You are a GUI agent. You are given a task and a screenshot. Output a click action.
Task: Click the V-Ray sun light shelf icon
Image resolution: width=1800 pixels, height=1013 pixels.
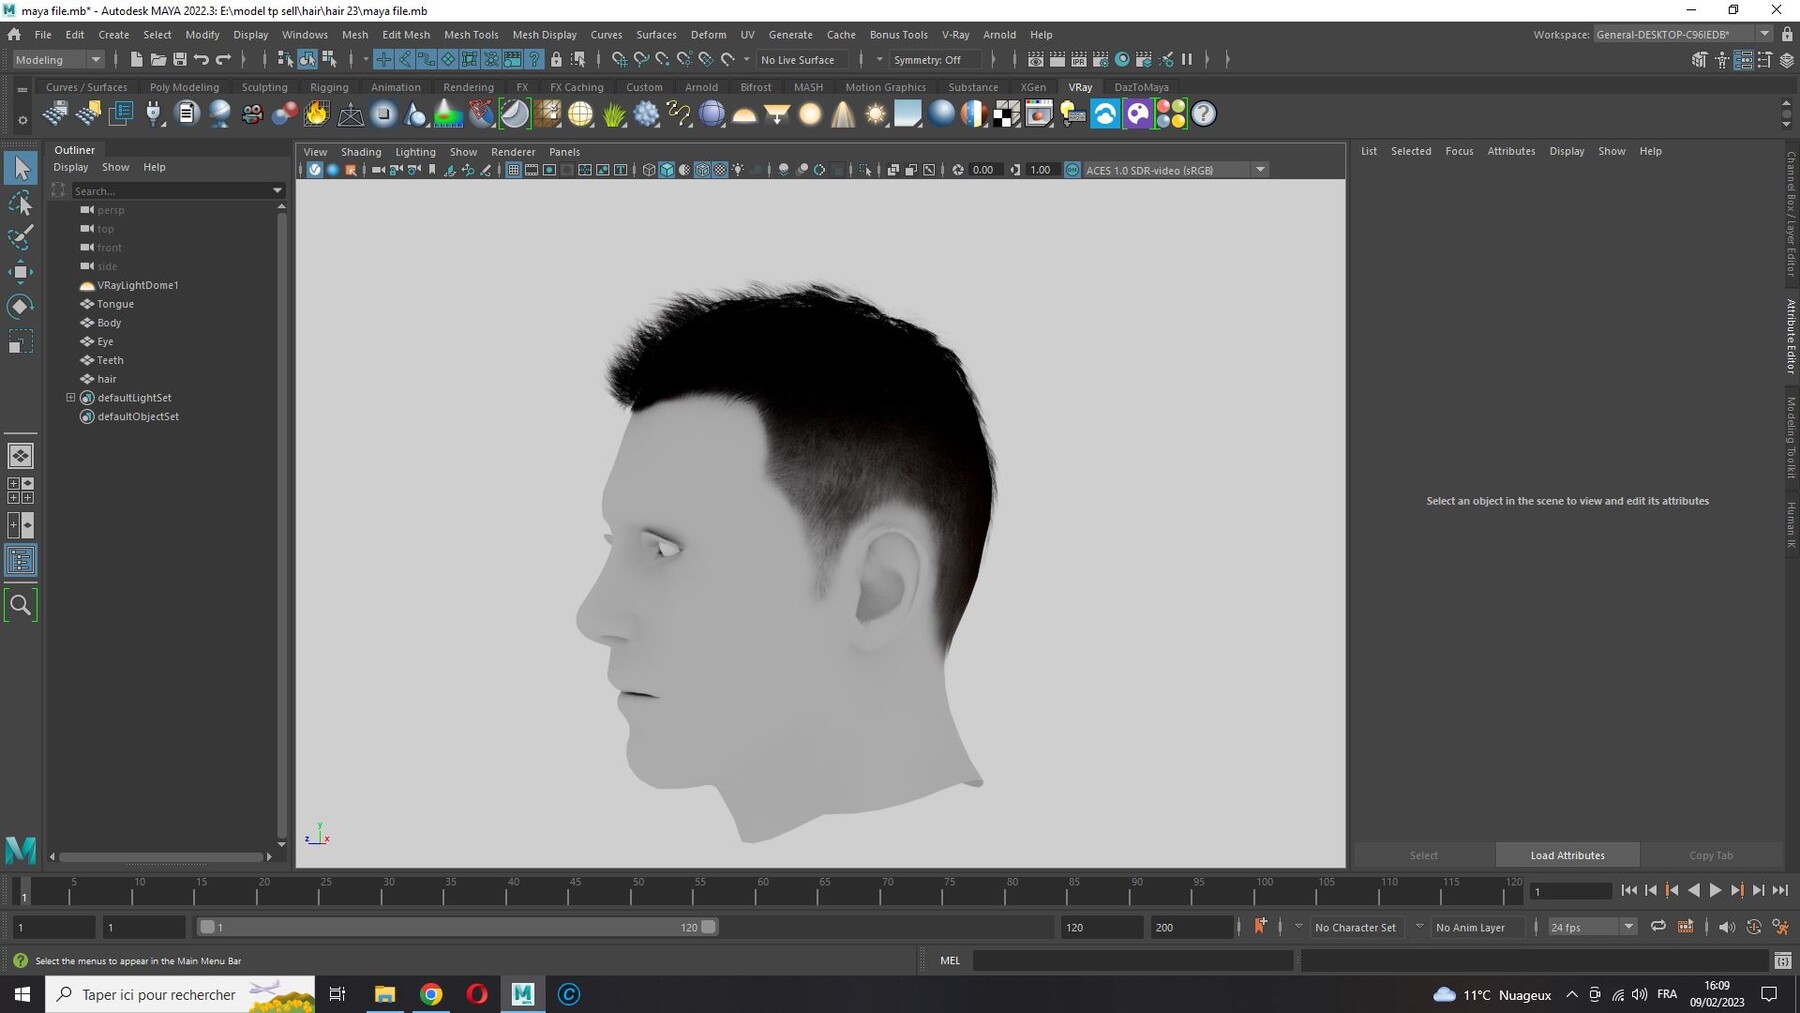pos(876,114)
